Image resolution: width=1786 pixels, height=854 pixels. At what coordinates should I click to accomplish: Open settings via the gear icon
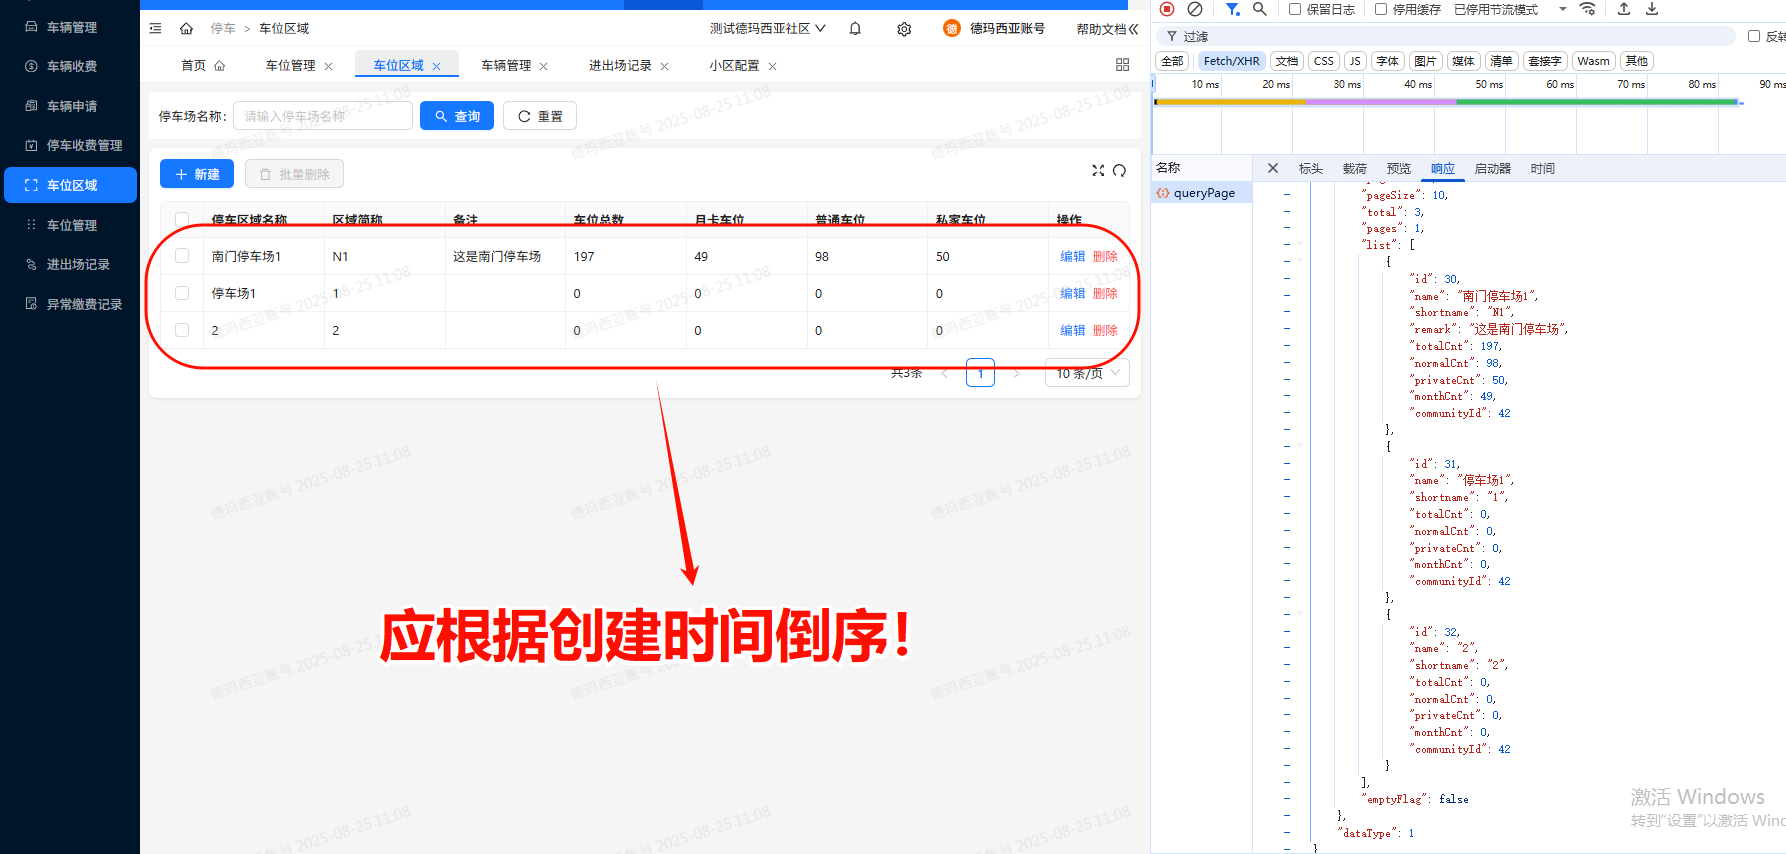[x=904, y=29]
